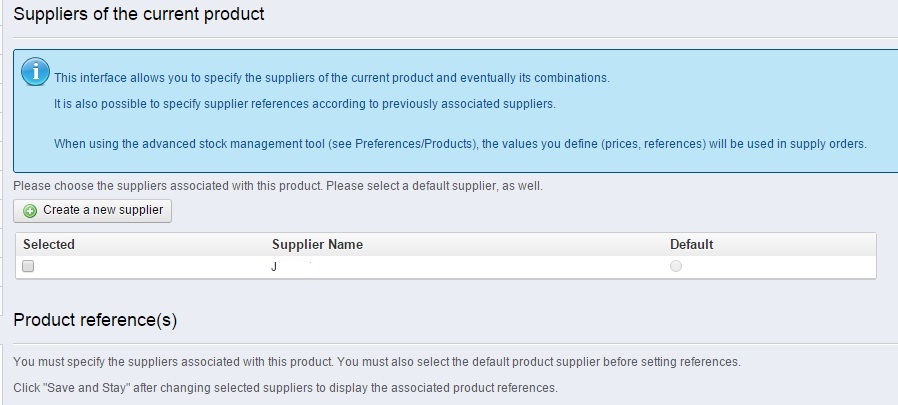Click the This interface allows you text line
898x405 pixels.
[331, 78]
